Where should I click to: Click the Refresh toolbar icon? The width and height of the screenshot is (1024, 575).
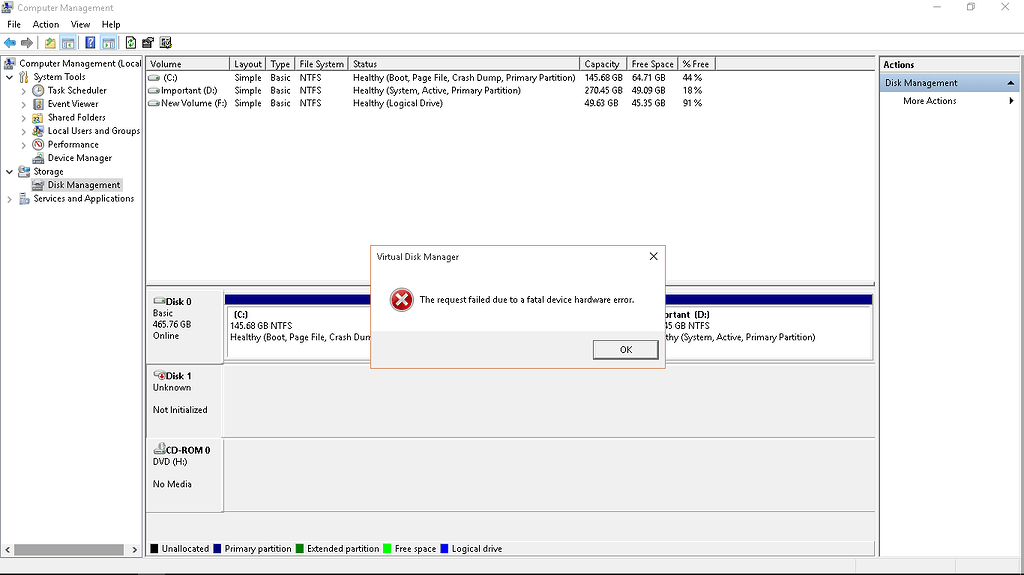(131, 43)
